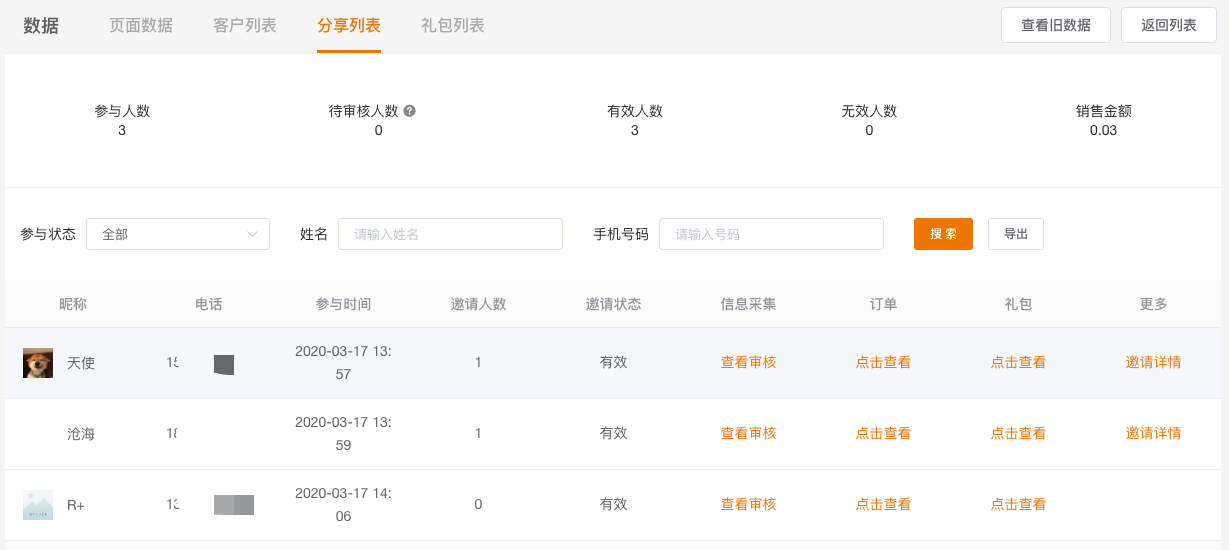Click the 导出 export button

tap(1016, 234)
